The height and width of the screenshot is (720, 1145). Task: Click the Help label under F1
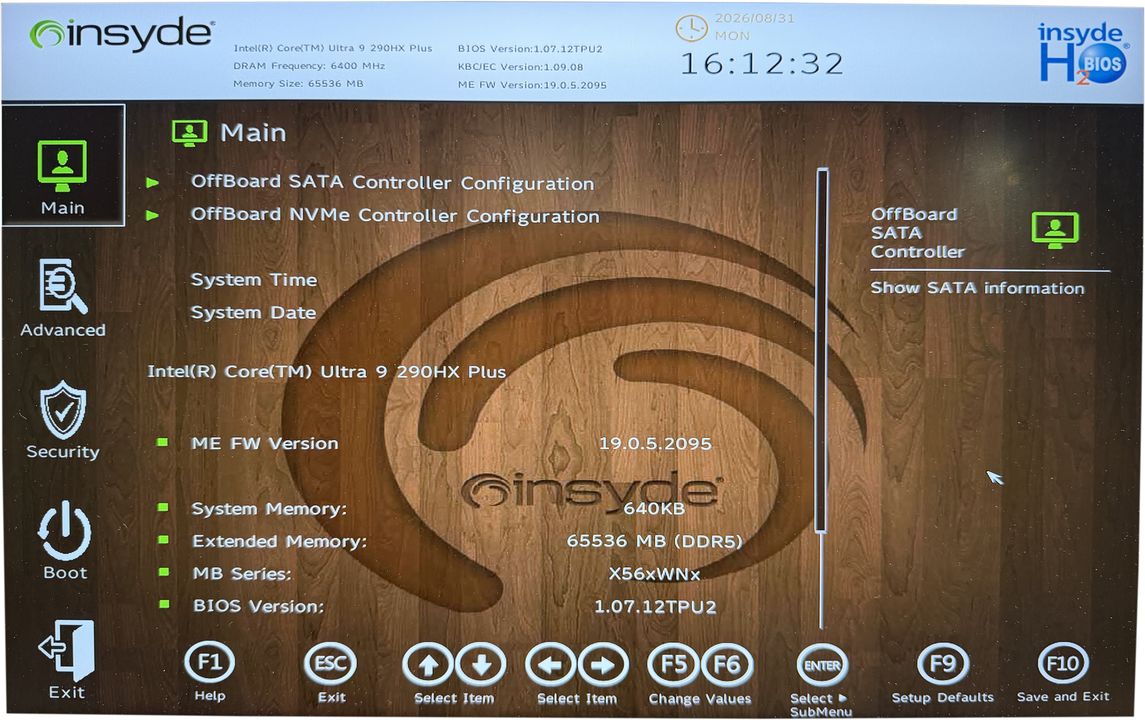pyautogui.click(x=210, y=696)
